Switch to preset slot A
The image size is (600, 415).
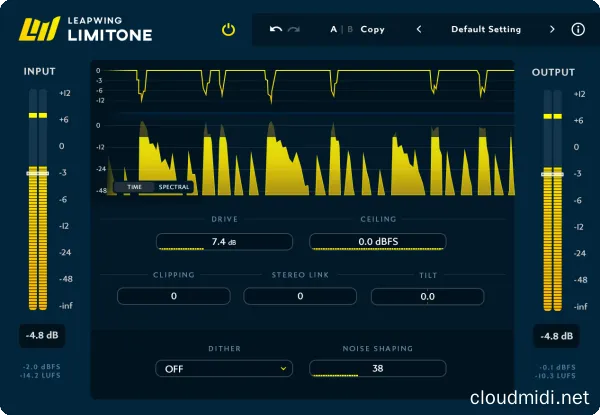point(334,30)
